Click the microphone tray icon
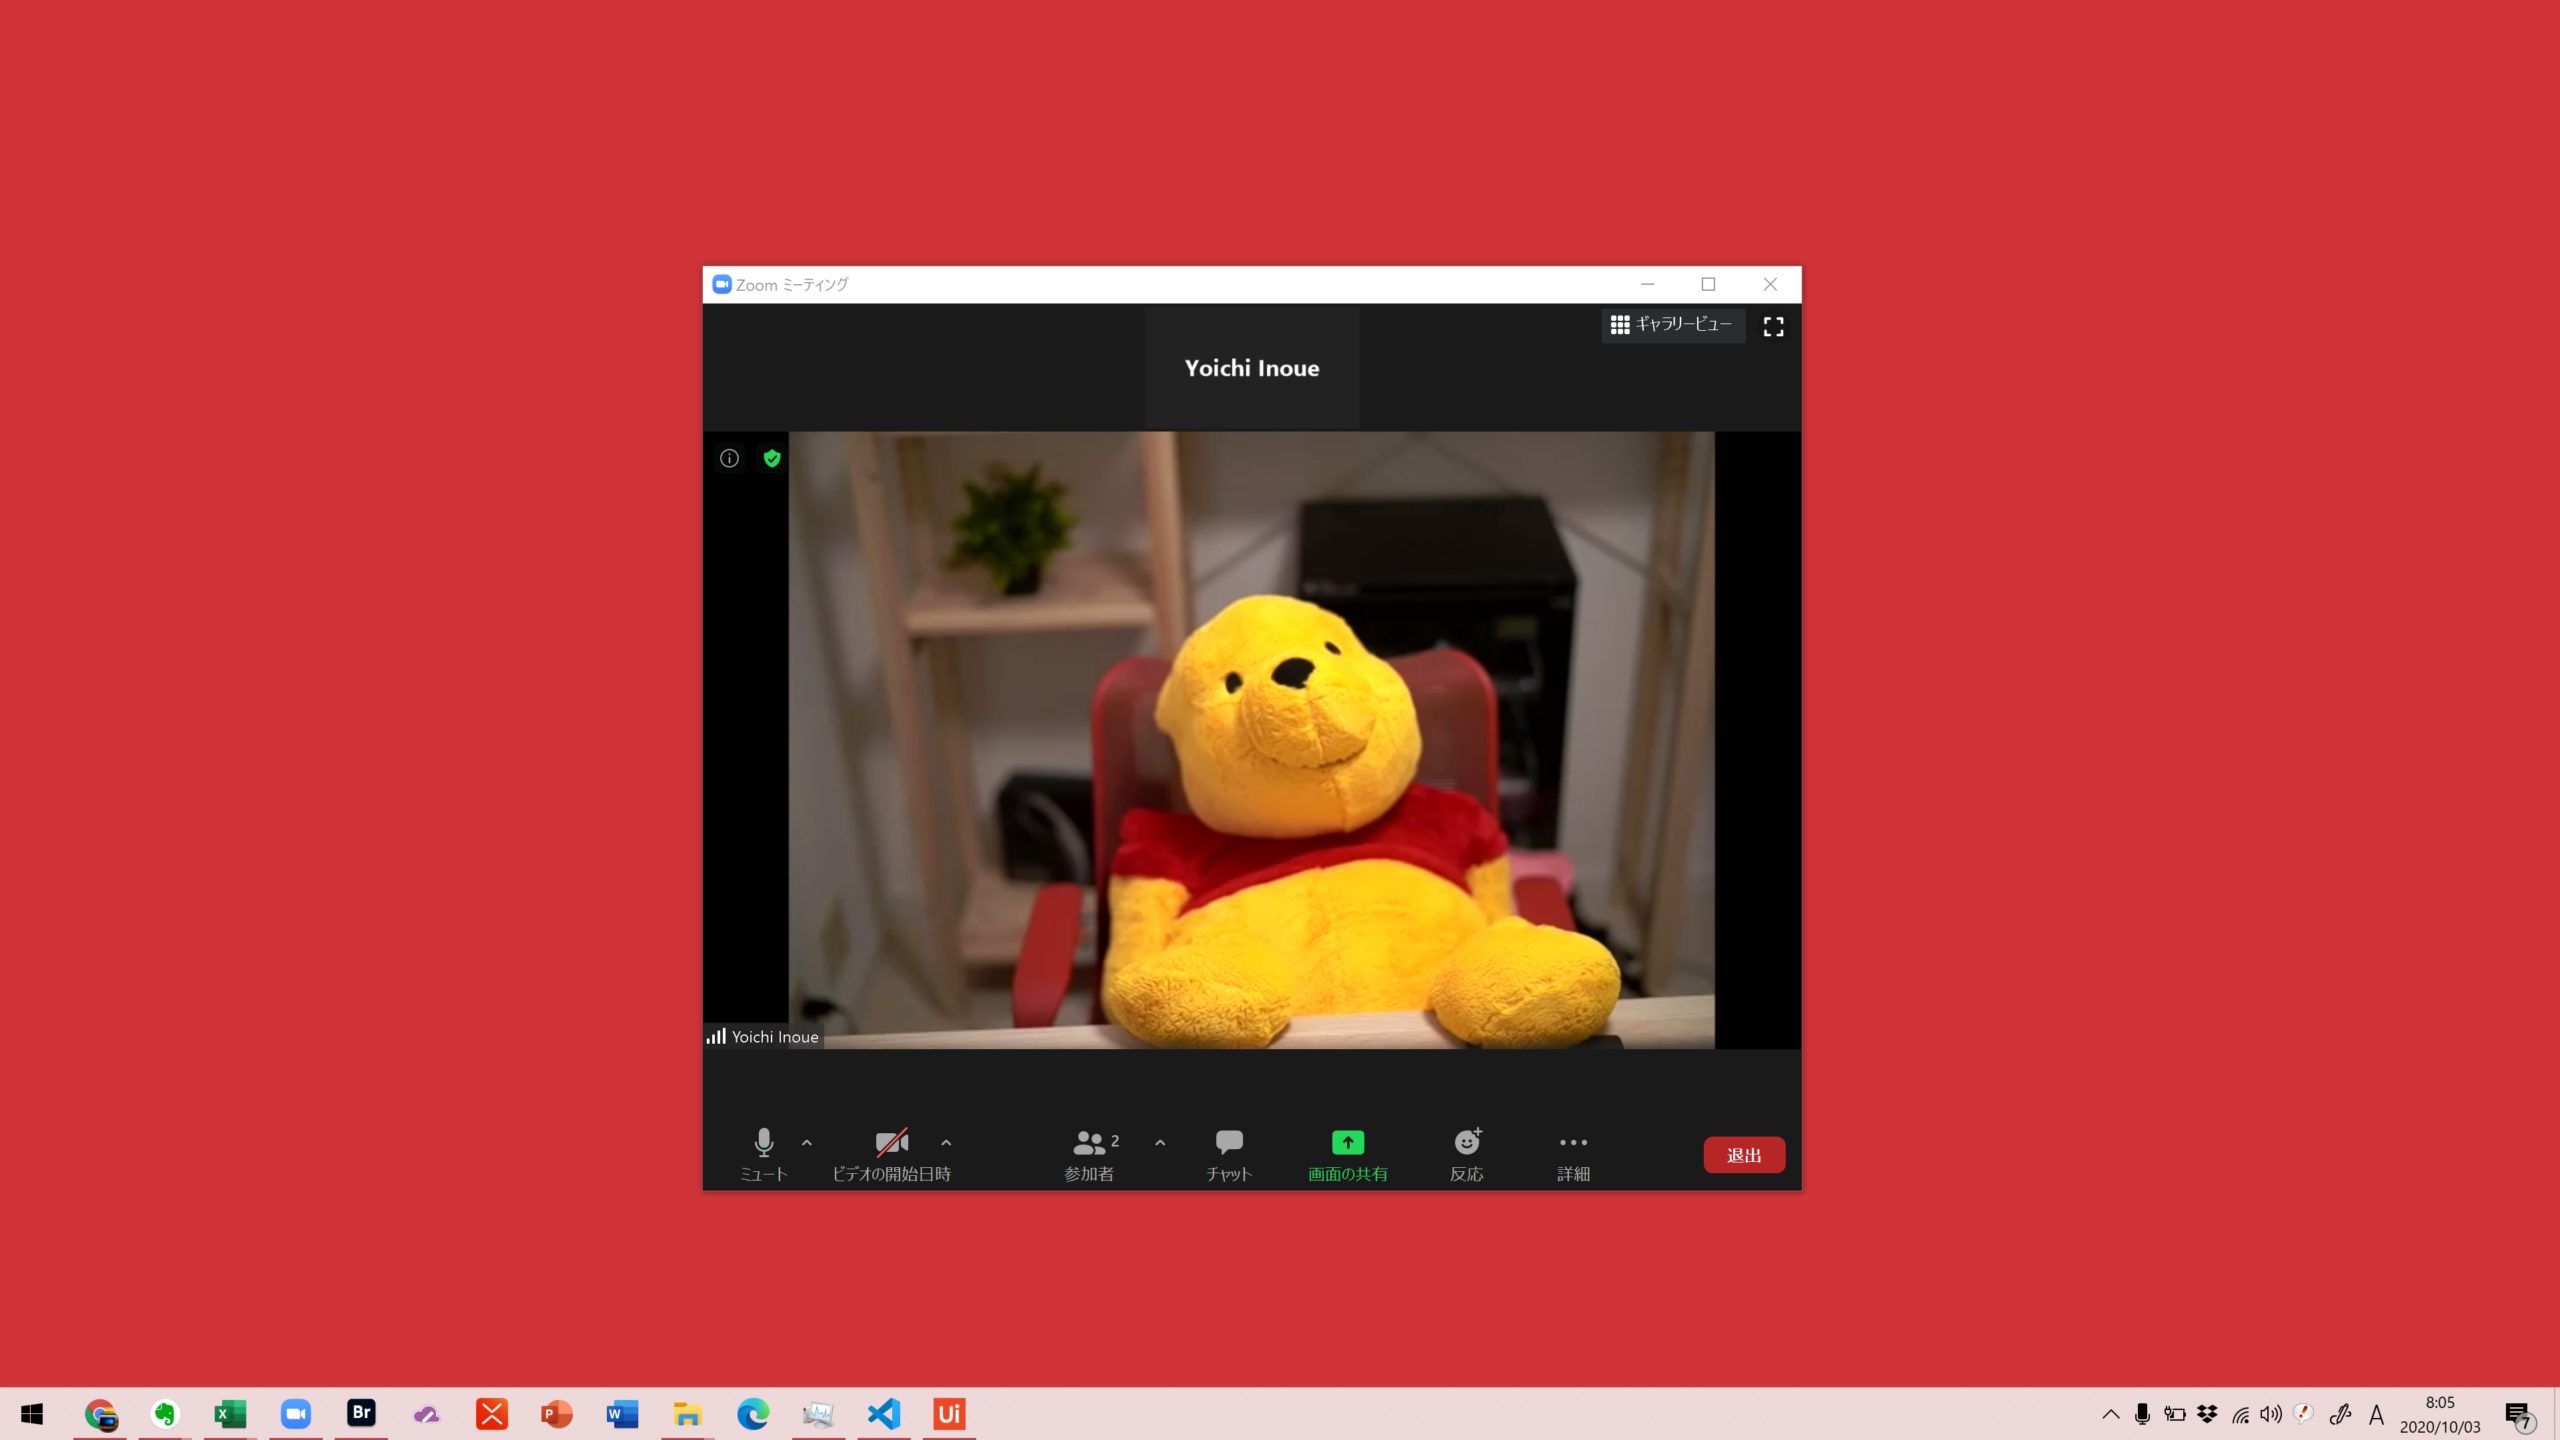This screenshot has width=2560, height=1440. 2142,1414
